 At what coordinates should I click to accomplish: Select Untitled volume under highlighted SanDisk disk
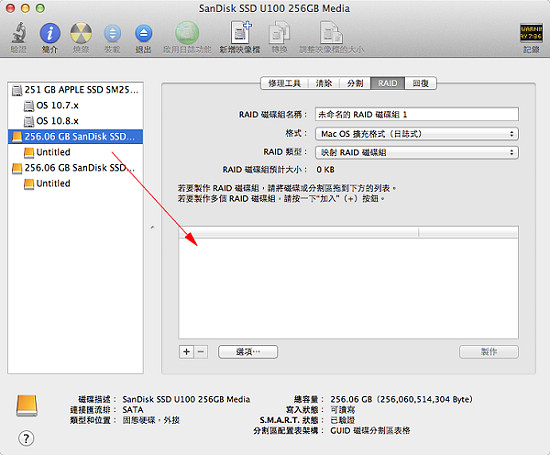75,152
